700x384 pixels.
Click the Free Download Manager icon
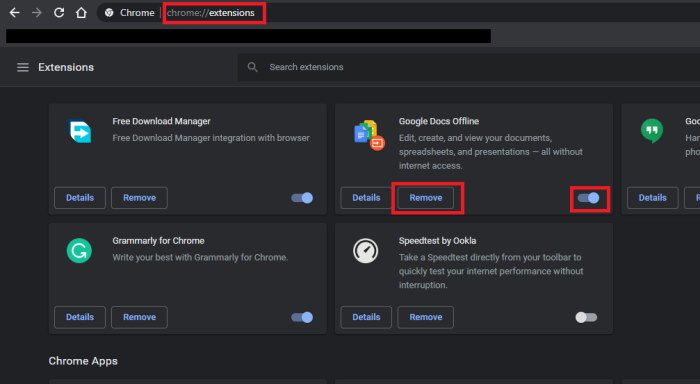[x=80, y=132]
